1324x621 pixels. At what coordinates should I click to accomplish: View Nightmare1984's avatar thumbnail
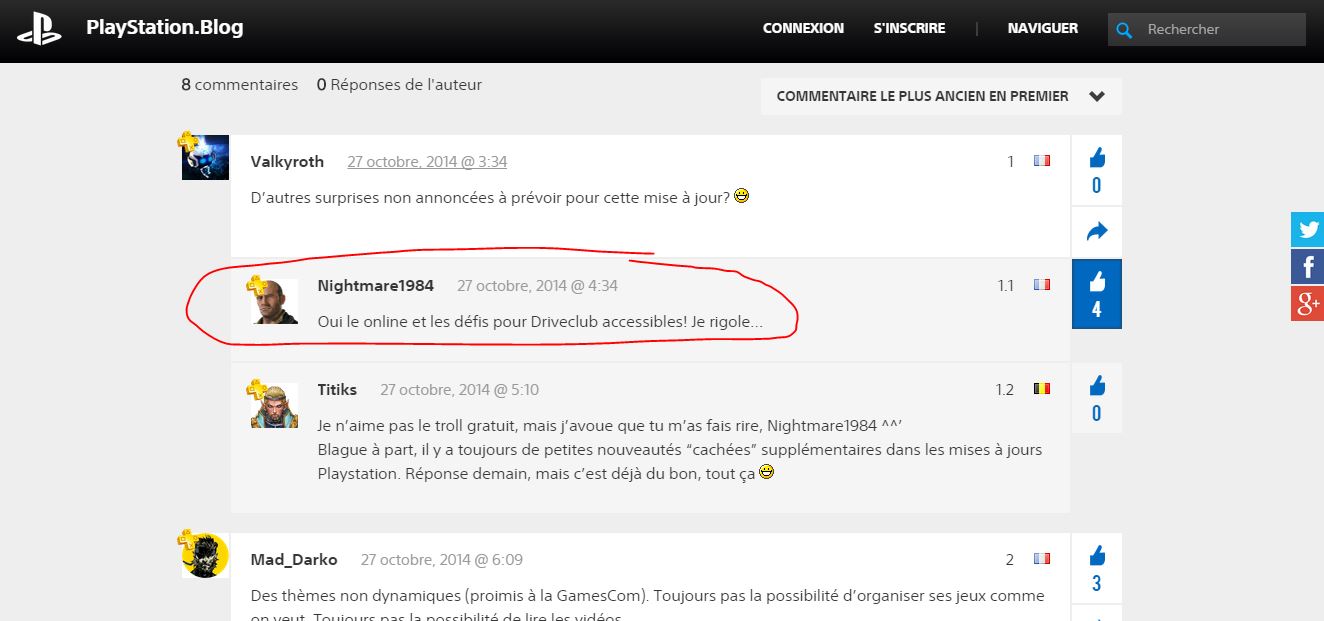(x=274, y=302)
